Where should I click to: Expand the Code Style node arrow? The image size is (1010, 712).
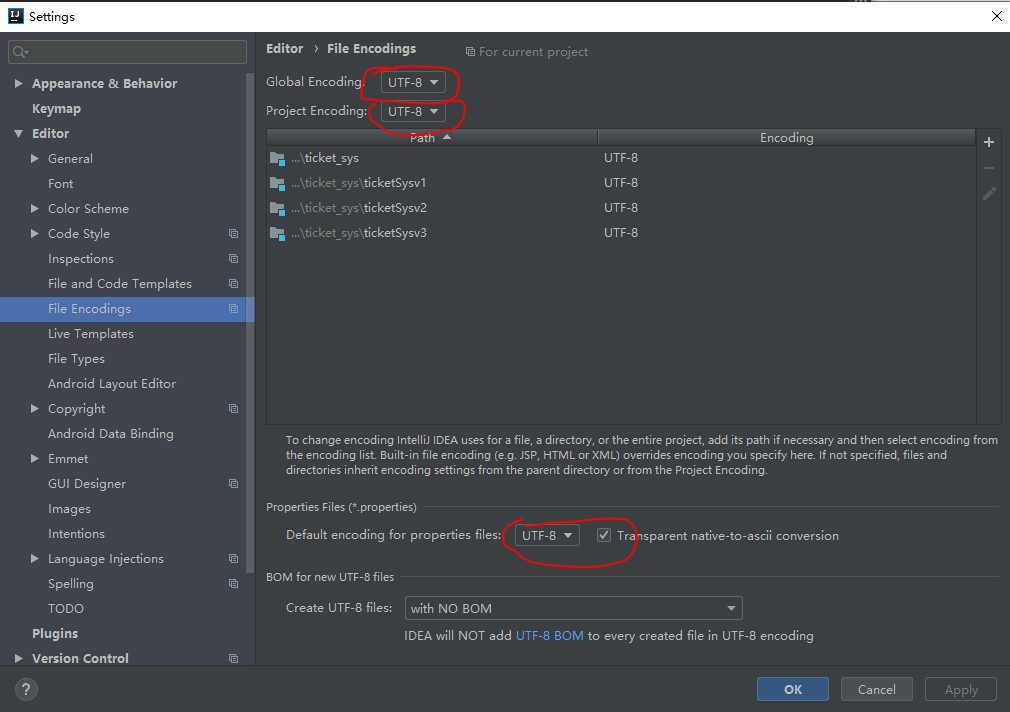[35, 233]
